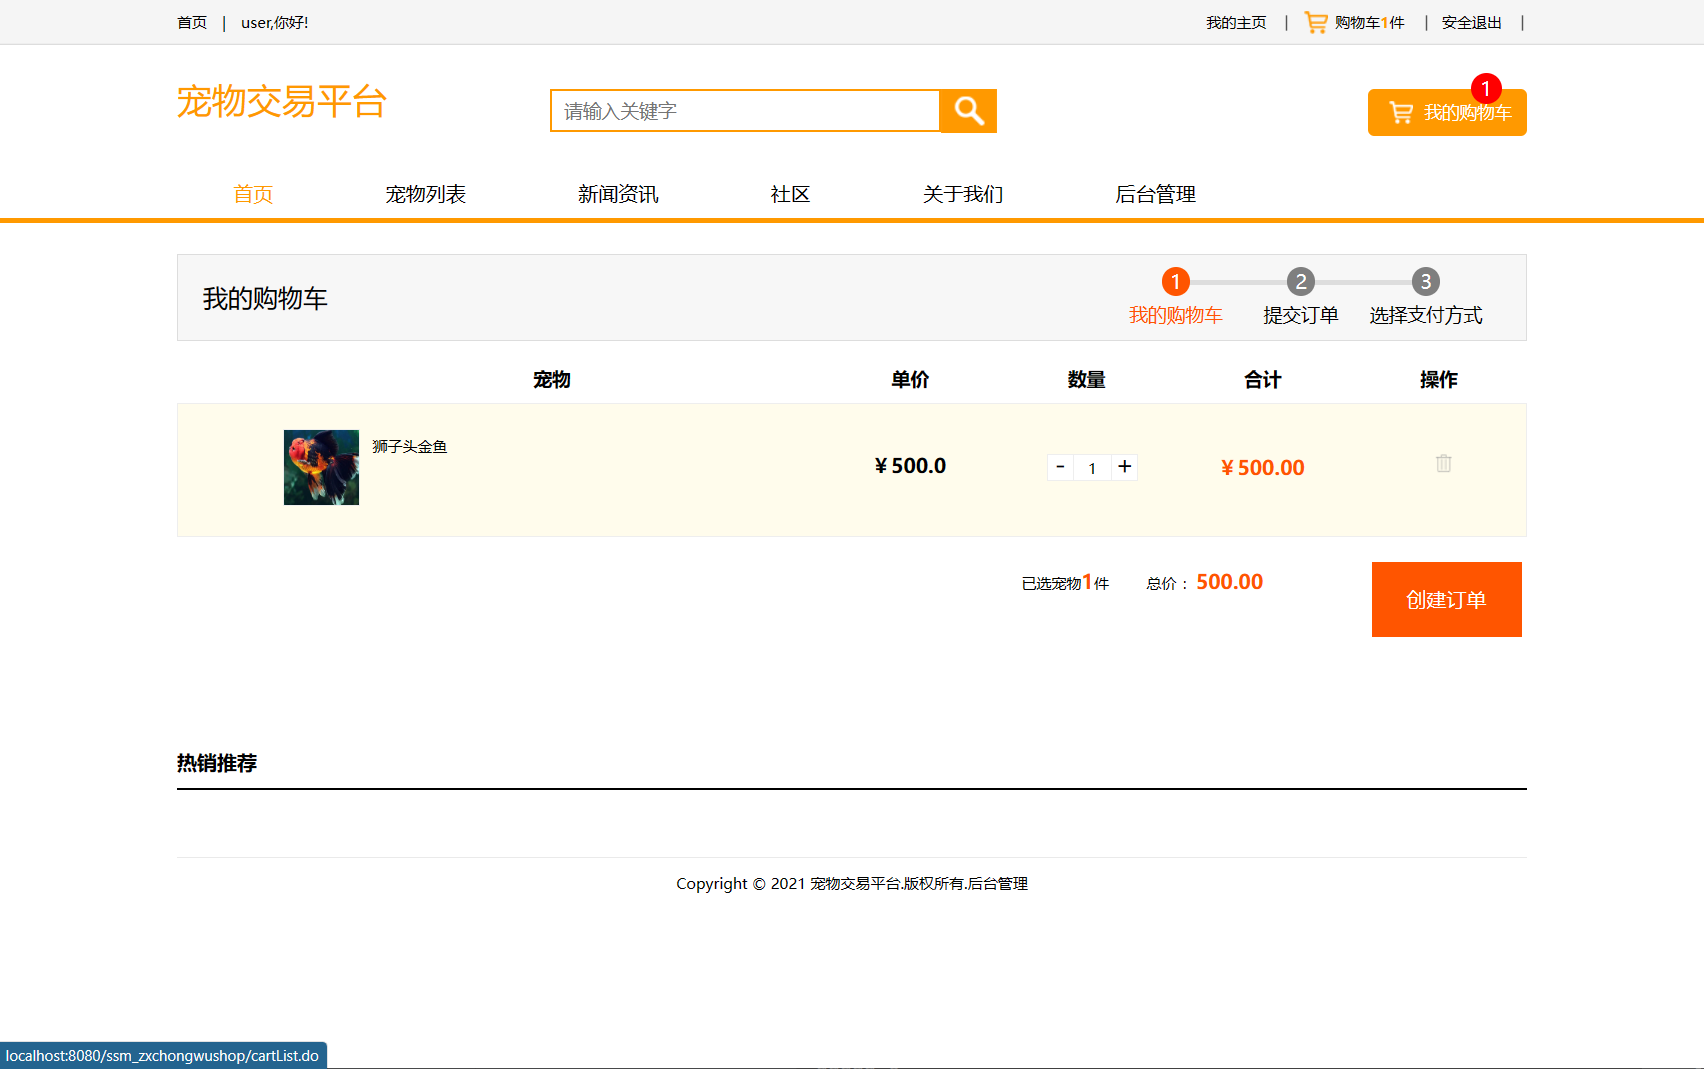This screenshot has height=1069, width=1704.
Task: Open 后台管理 in navigation menu
Action: click(1155, 194)
